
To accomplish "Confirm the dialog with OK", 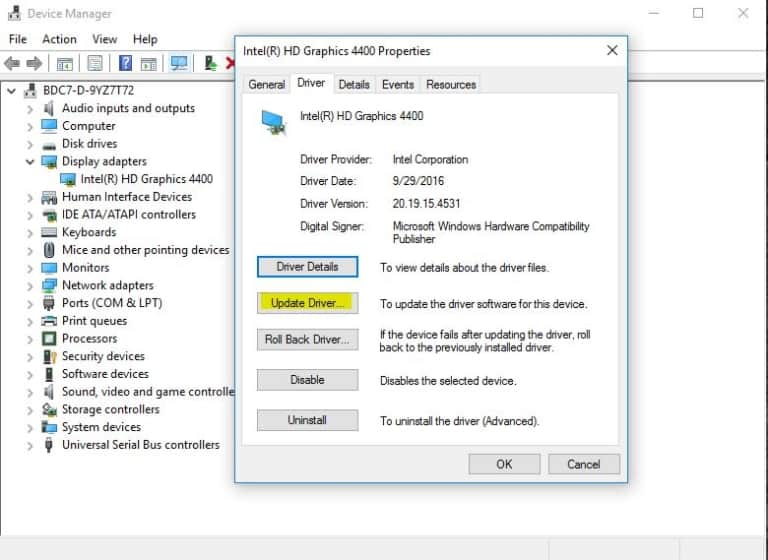I will click(504, 464).
